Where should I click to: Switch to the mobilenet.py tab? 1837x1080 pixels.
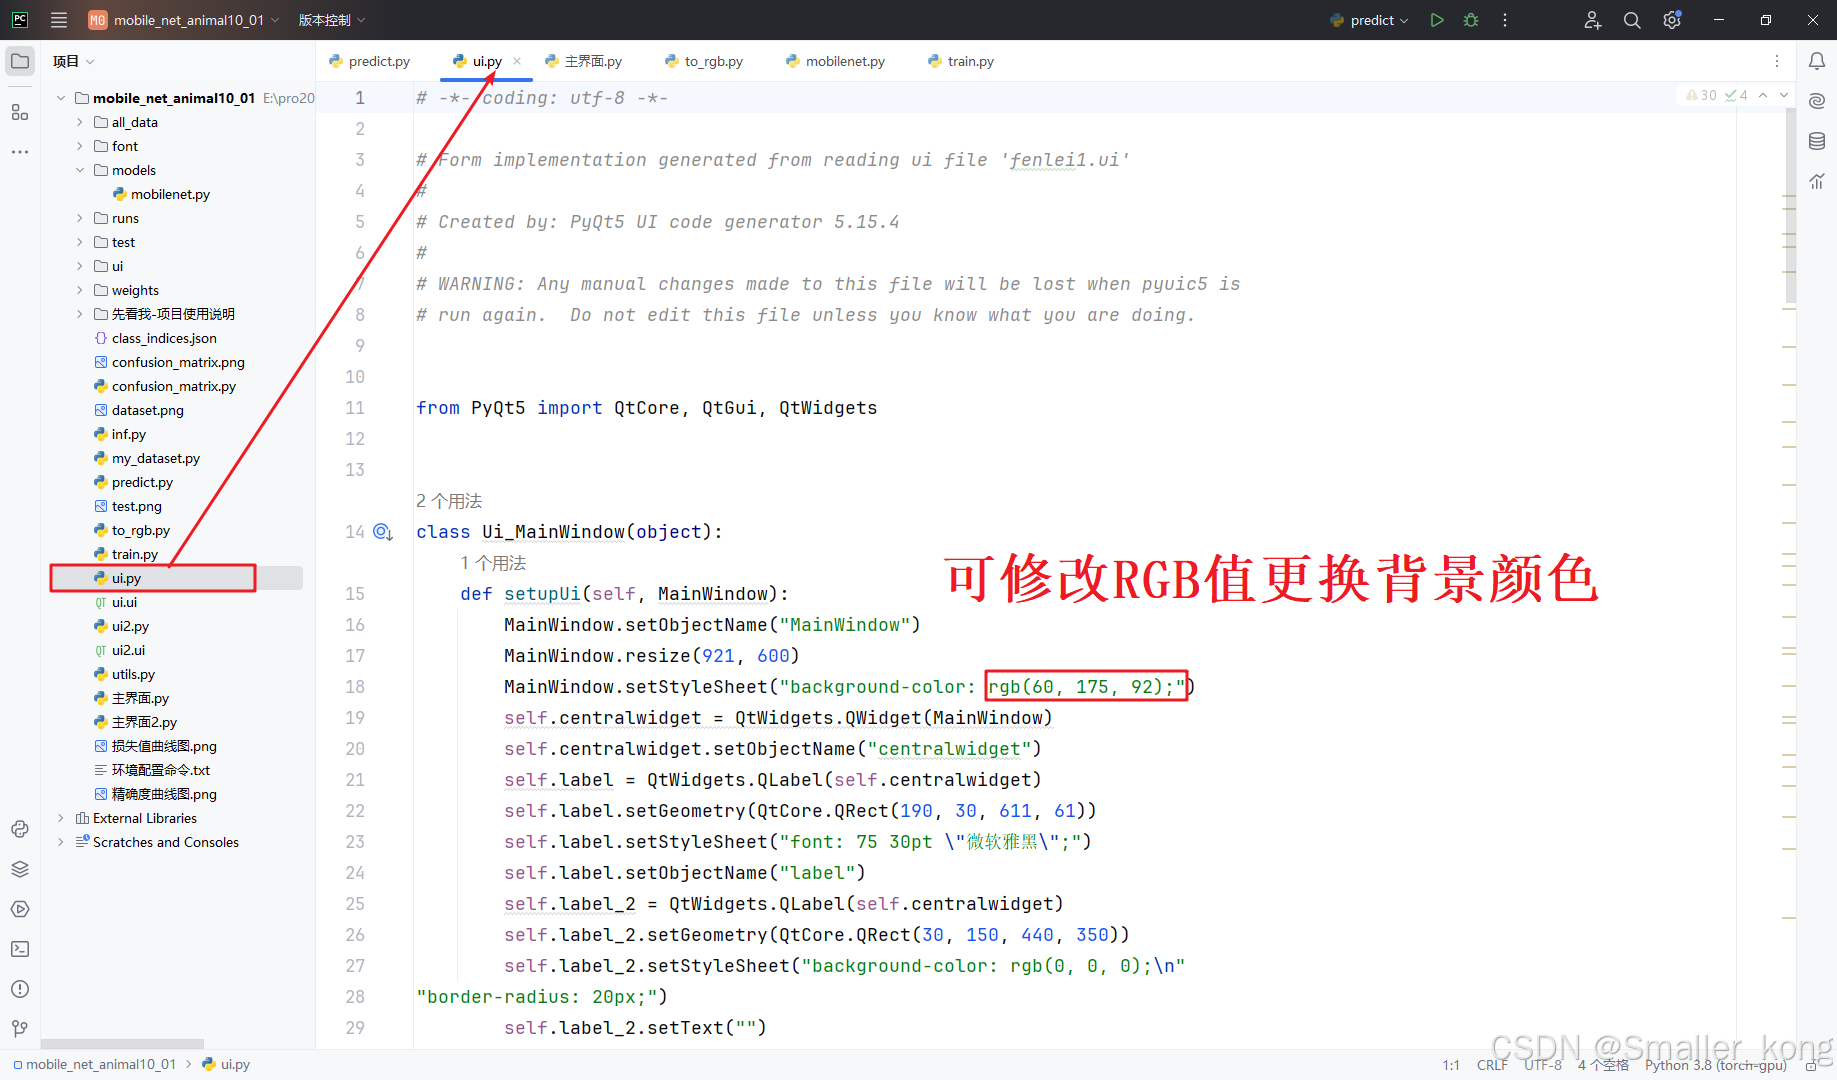836,61
